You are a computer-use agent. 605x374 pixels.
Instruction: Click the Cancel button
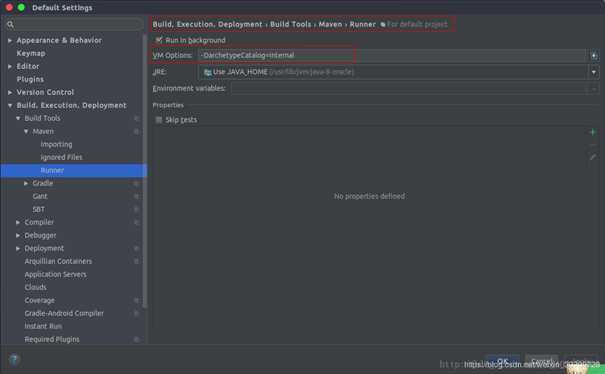pyautogui.click(x=542, y=361)
